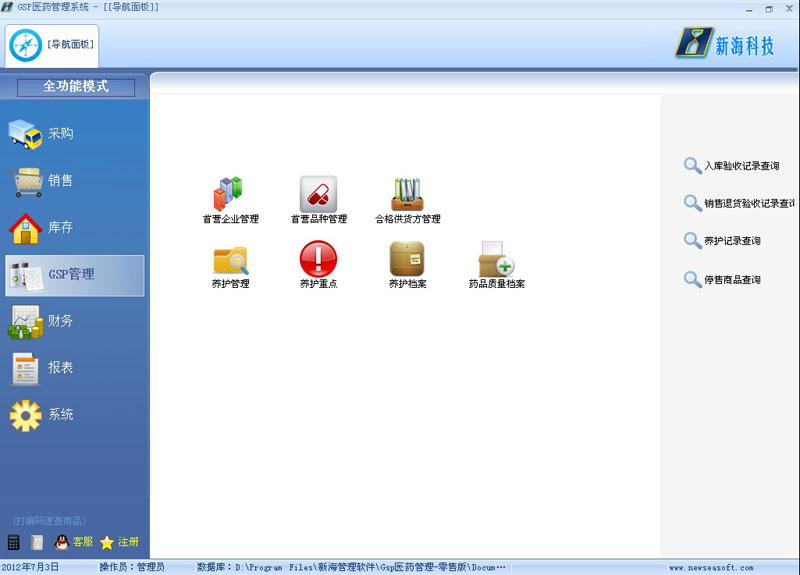Click the 2012年7月3日 date in status bar
This screenshot has height=575, width=800.
pos(30,567)
